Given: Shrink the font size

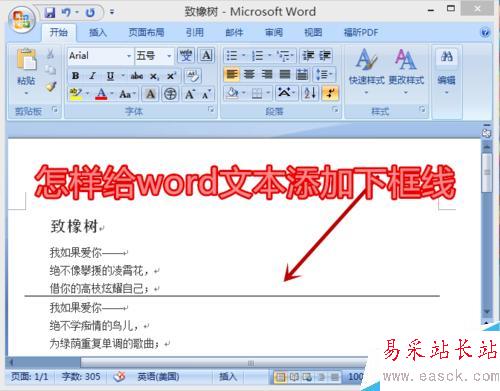Looking at the screenshot, I should coord(206,94).
